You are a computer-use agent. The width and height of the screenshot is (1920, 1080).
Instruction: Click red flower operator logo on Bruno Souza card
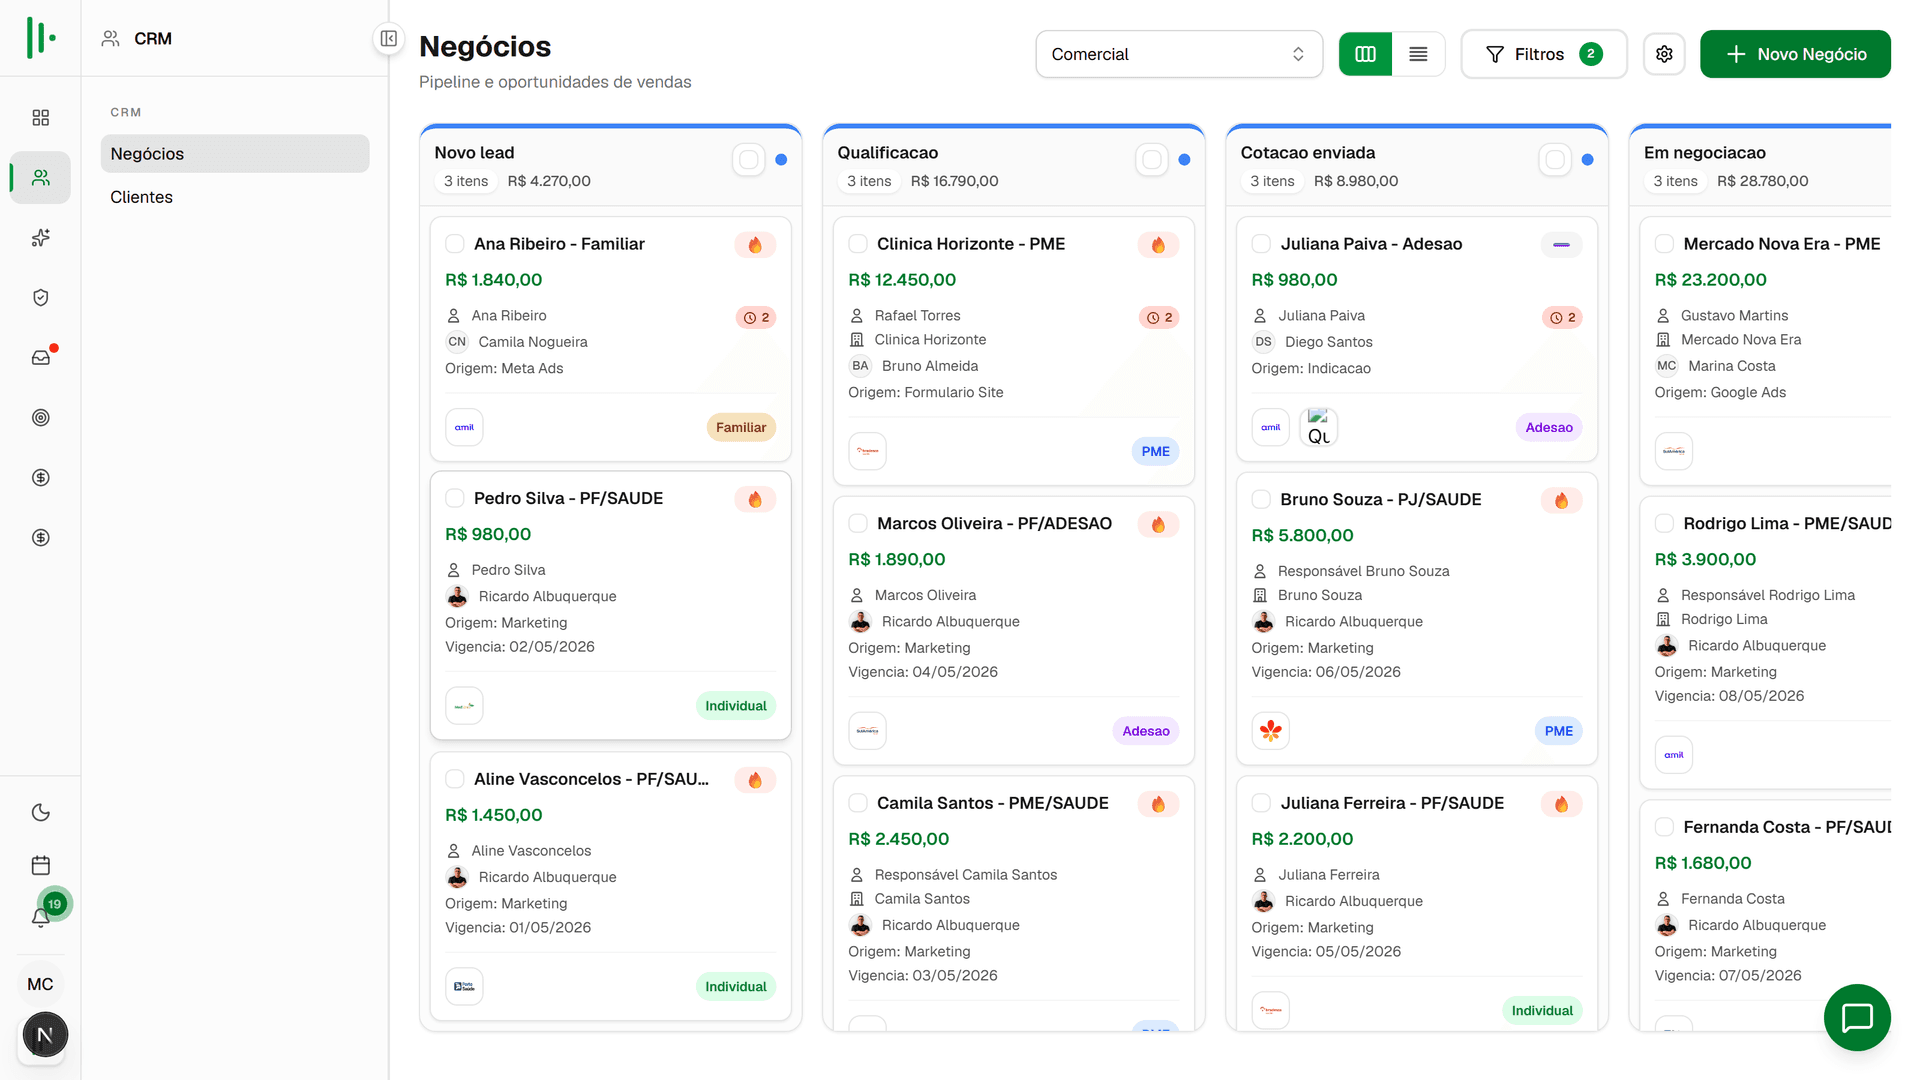coord(1270,731)
